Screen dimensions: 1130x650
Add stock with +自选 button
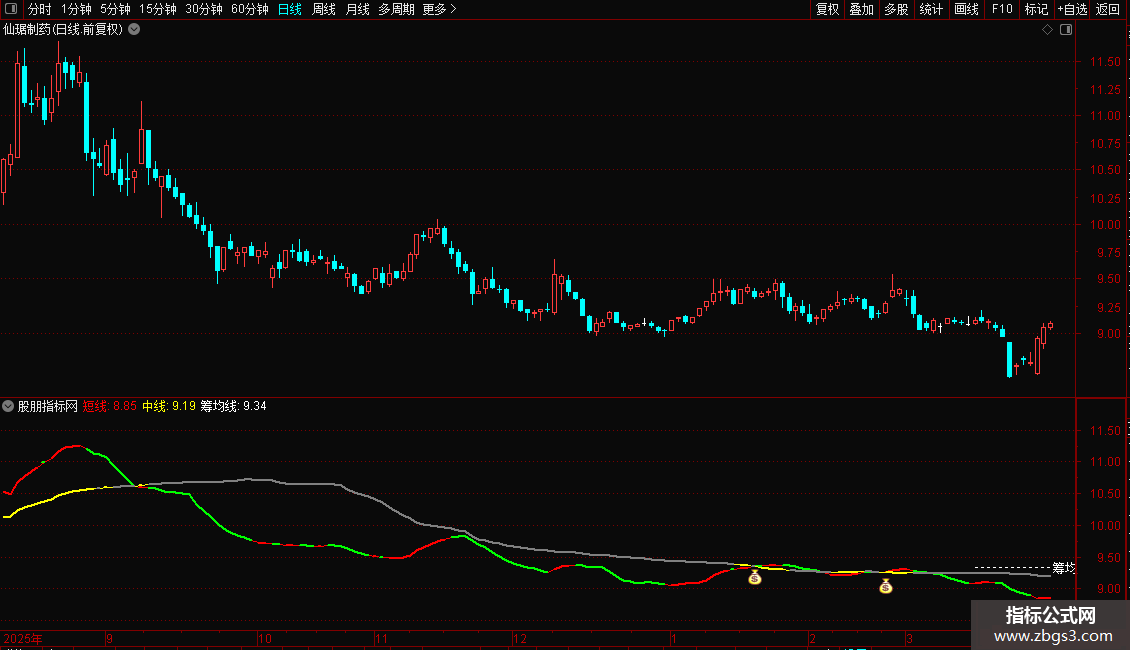(x=1072, y=9)
